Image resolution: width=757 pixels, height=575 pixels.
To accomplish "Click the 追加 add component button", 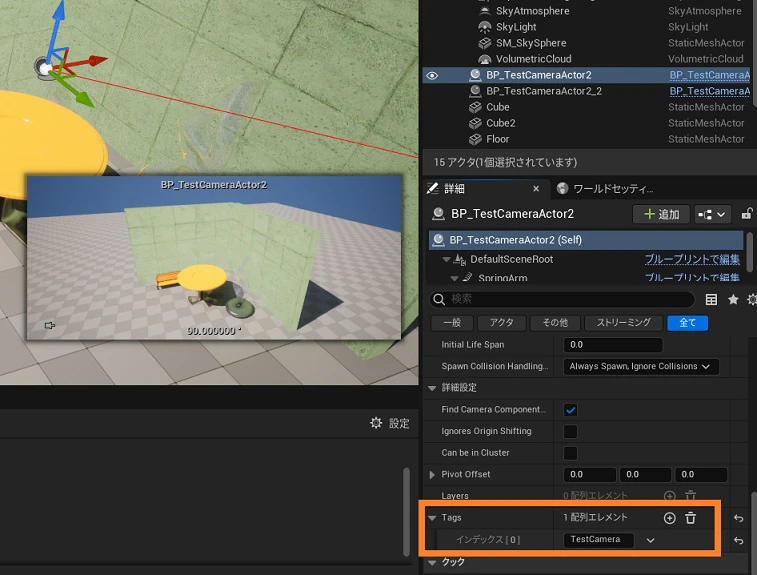I will pos(661,214).
